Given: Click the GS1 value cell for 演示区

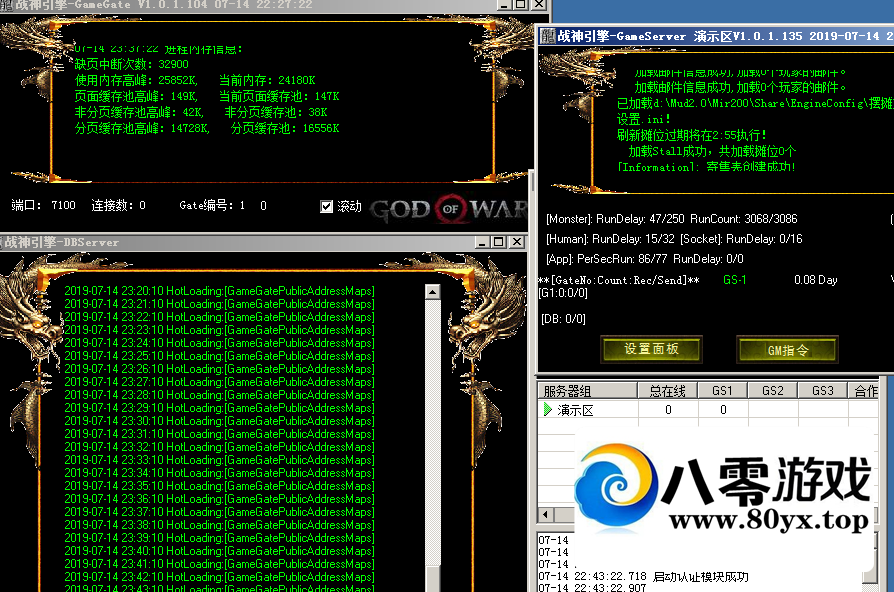Looking at the screenshot, I should [723, 409].
